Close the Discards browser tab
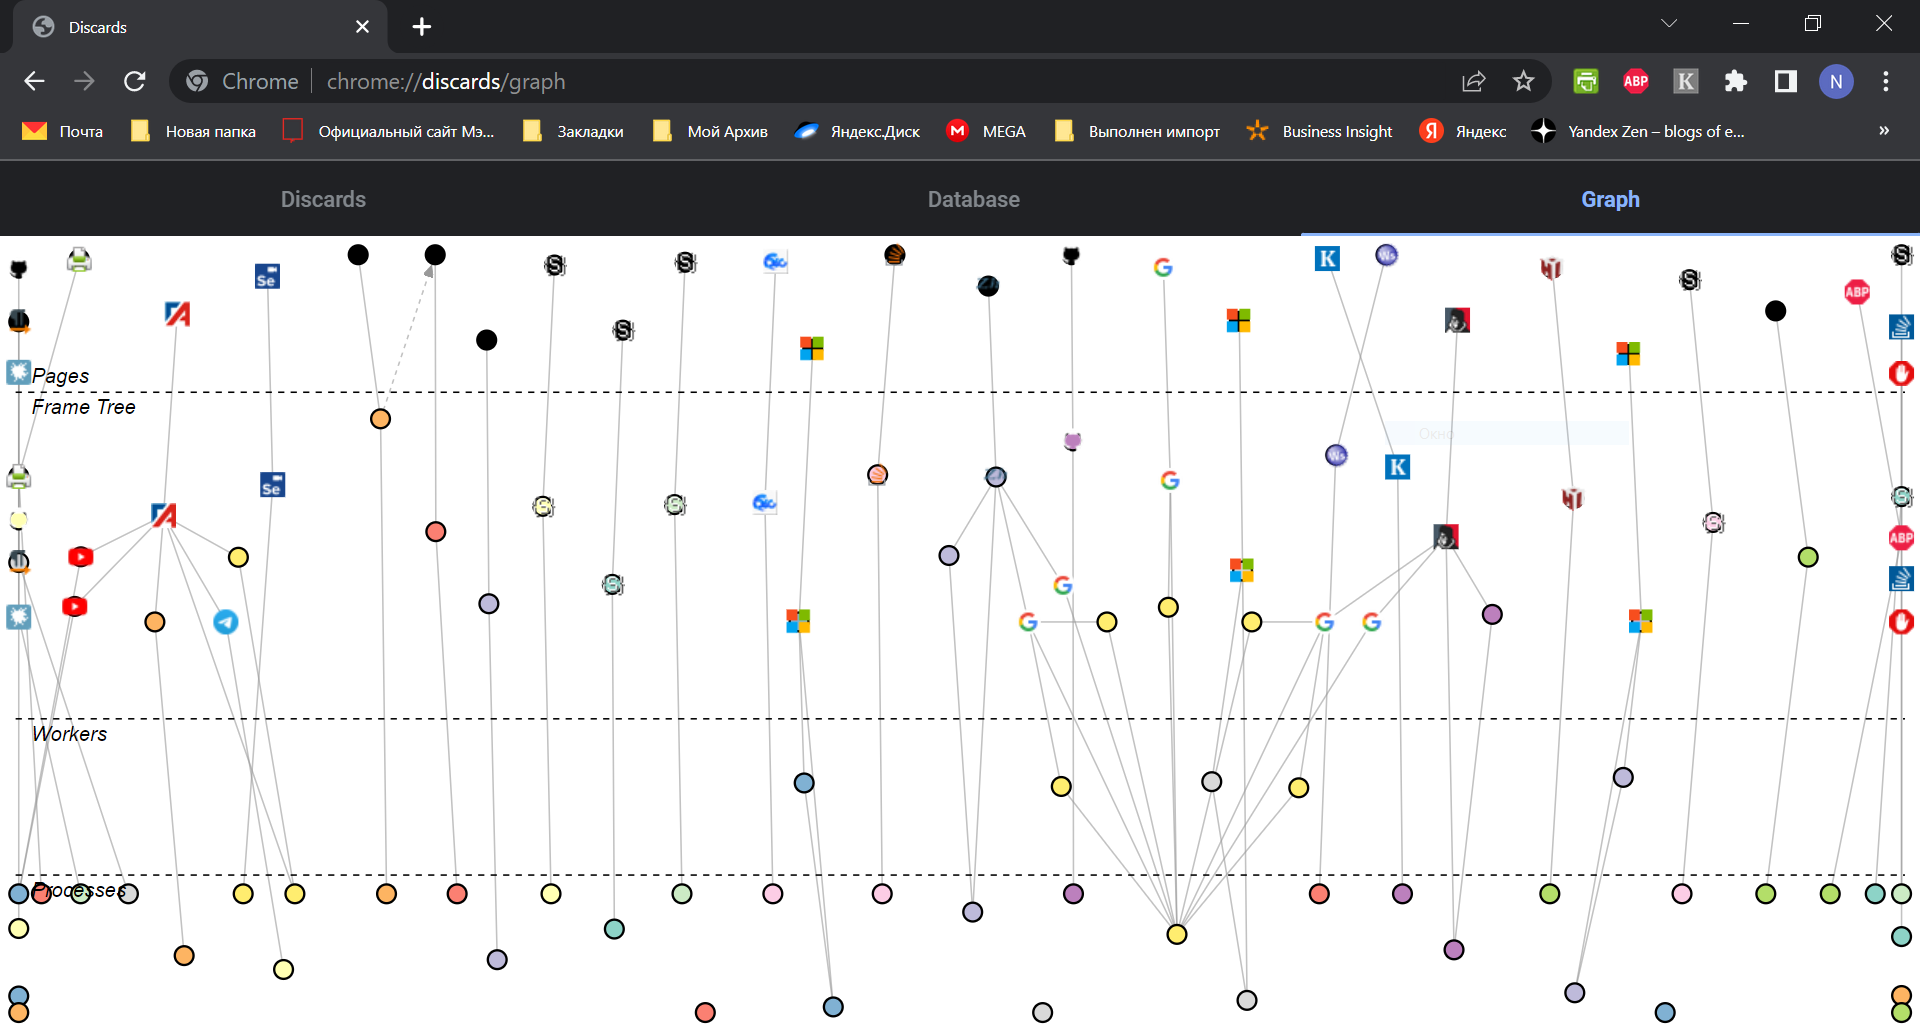This screenshot has height=1030, width=1920. [x=362, y=27]
